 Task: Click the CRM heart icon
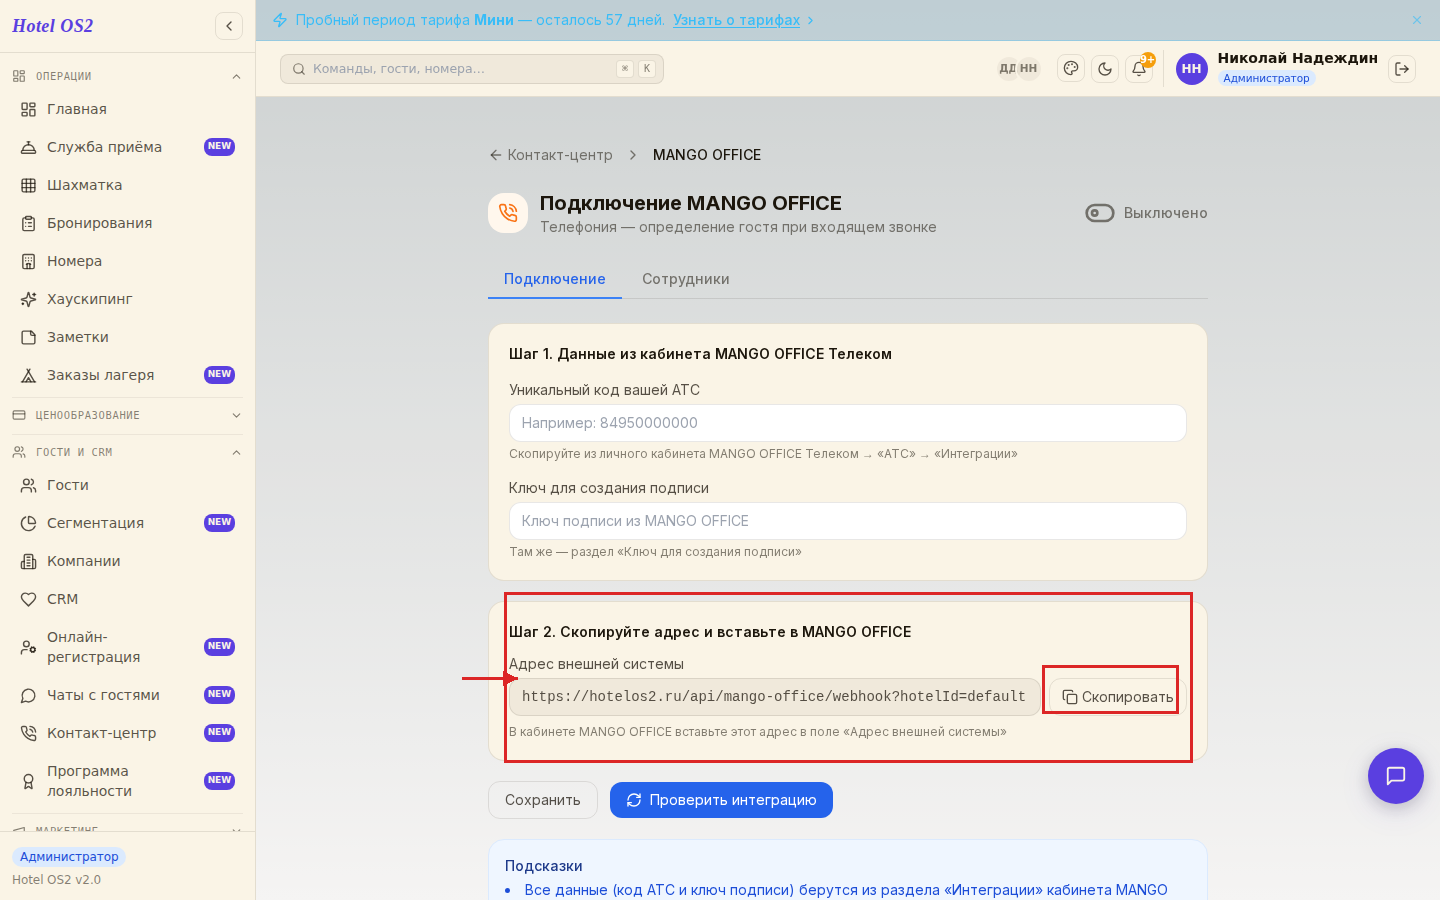pyautogui.click(x=28, y=599)
